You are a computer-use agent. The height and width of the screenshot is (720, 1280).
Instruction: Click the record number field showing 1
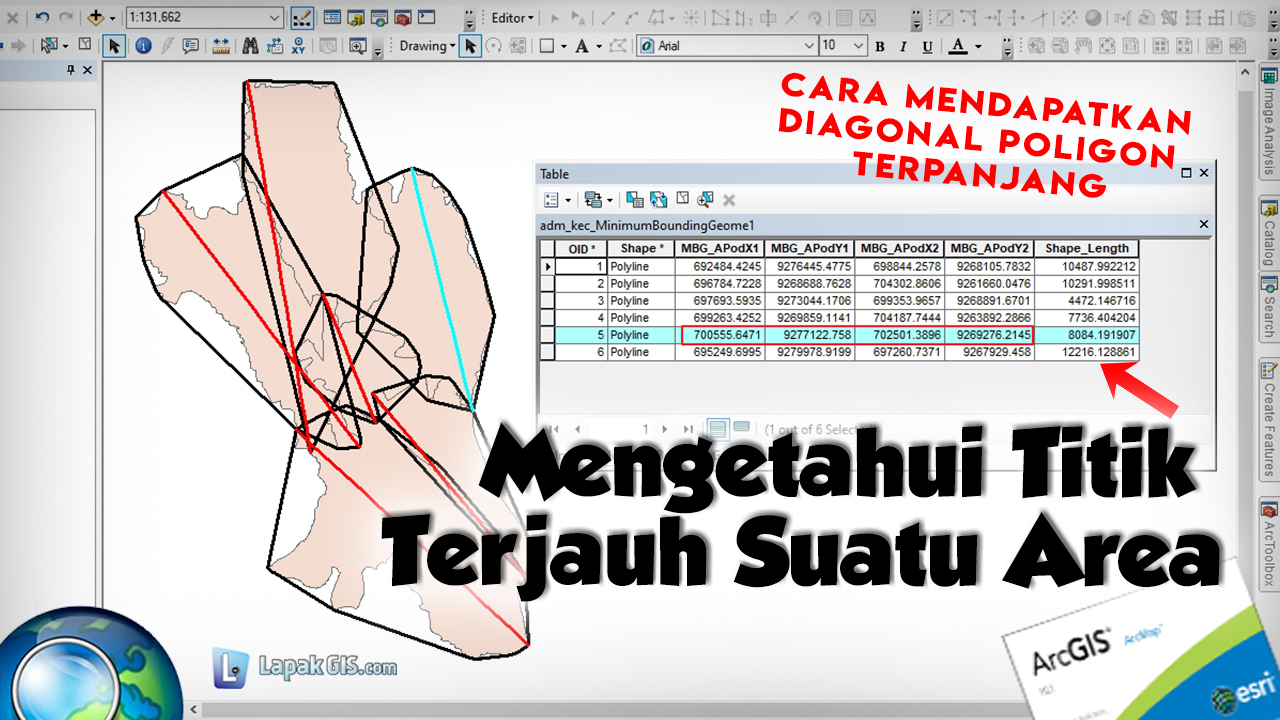(620, 429)
